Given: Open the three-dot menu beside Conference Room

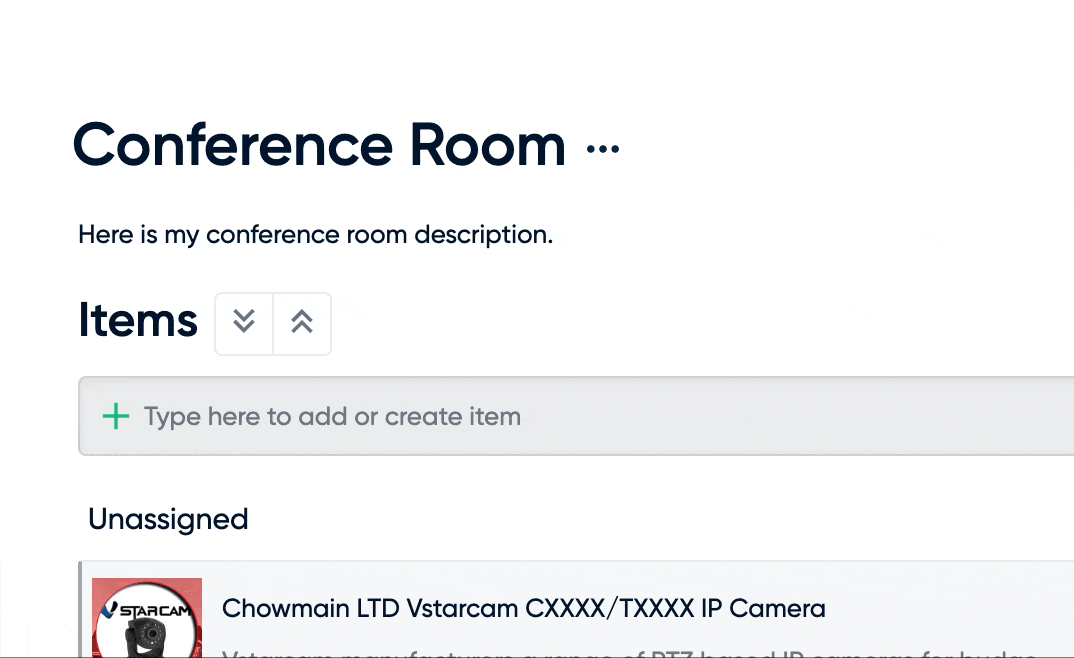Looking at the screenshot, I should (x=603, y=149).
